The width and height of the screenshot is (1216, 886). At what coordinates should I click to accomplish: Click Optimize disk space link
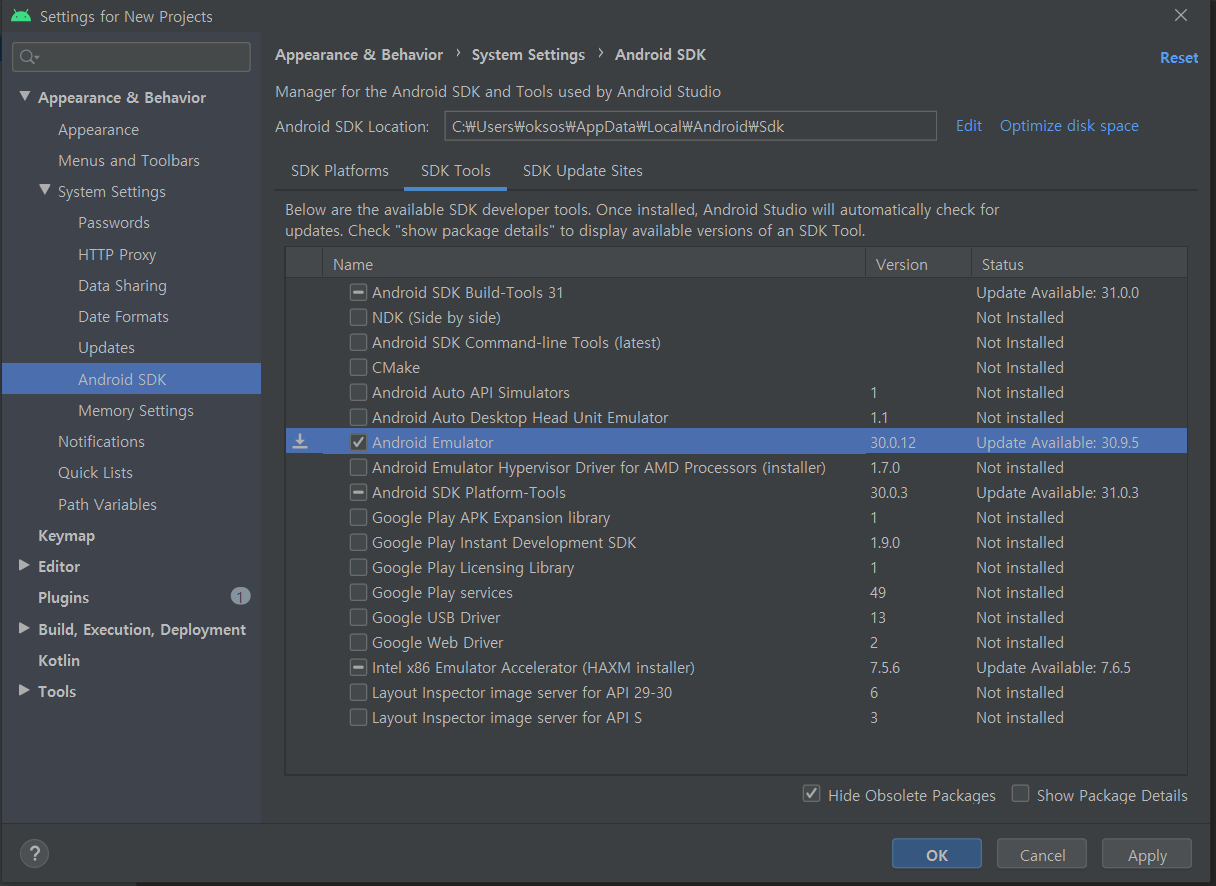1069,126
